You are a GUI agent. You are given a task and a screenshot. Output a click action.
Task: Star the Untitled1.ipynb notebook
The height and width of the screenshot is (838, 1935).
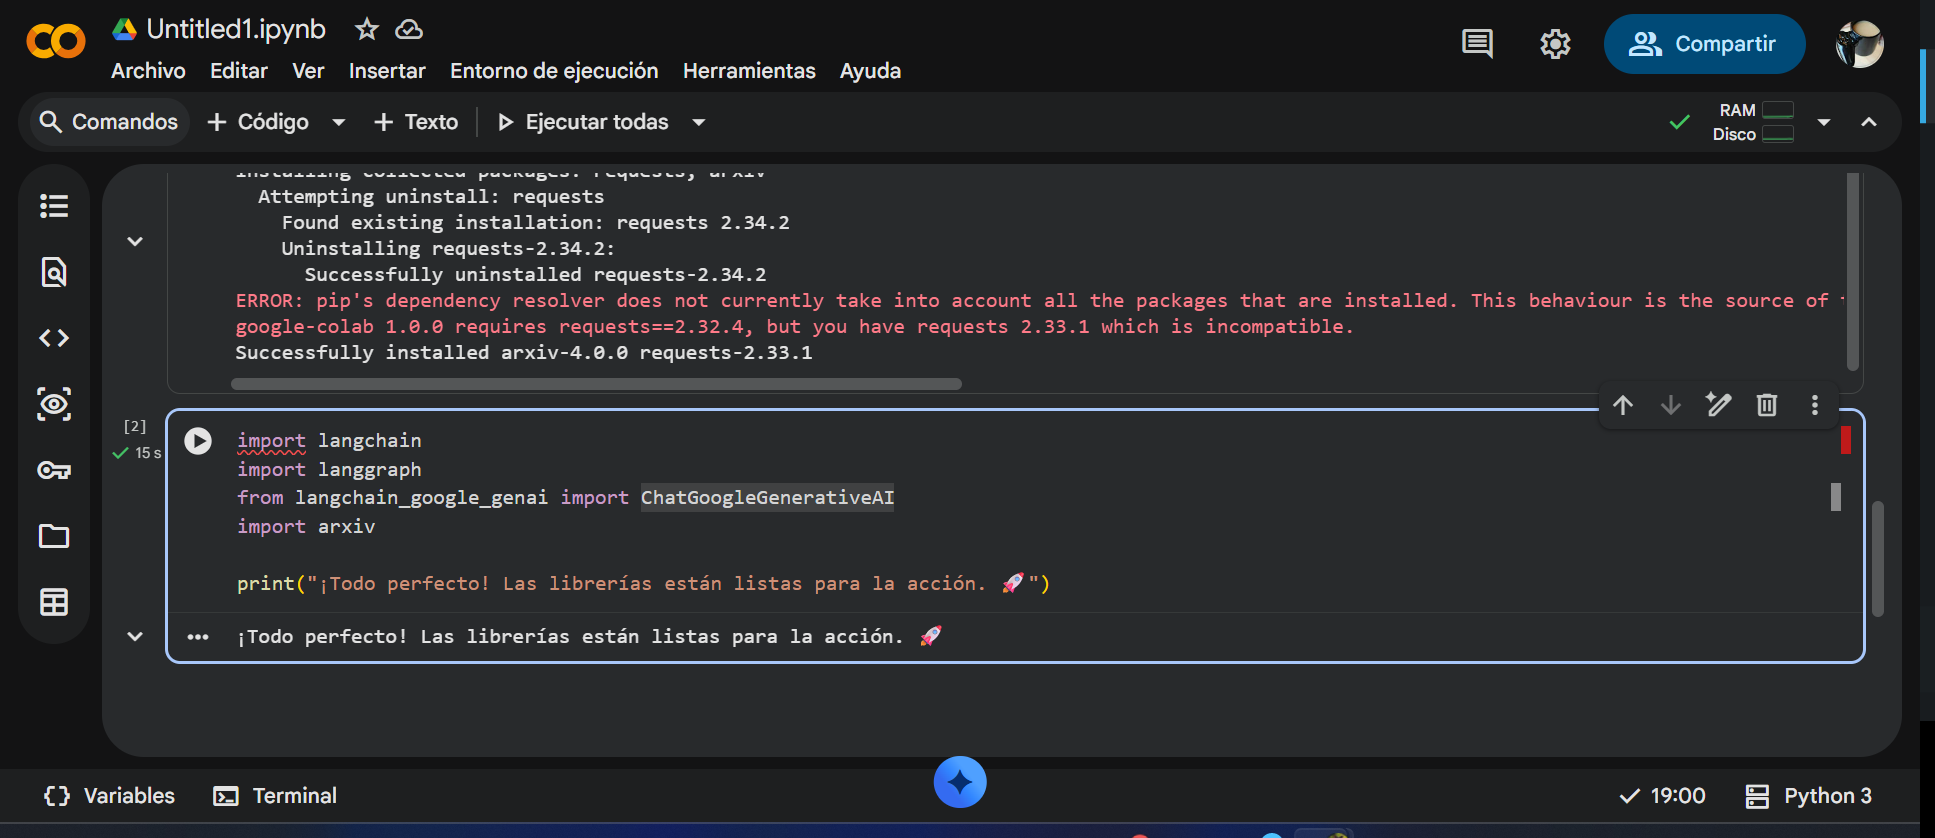[367, 29]
